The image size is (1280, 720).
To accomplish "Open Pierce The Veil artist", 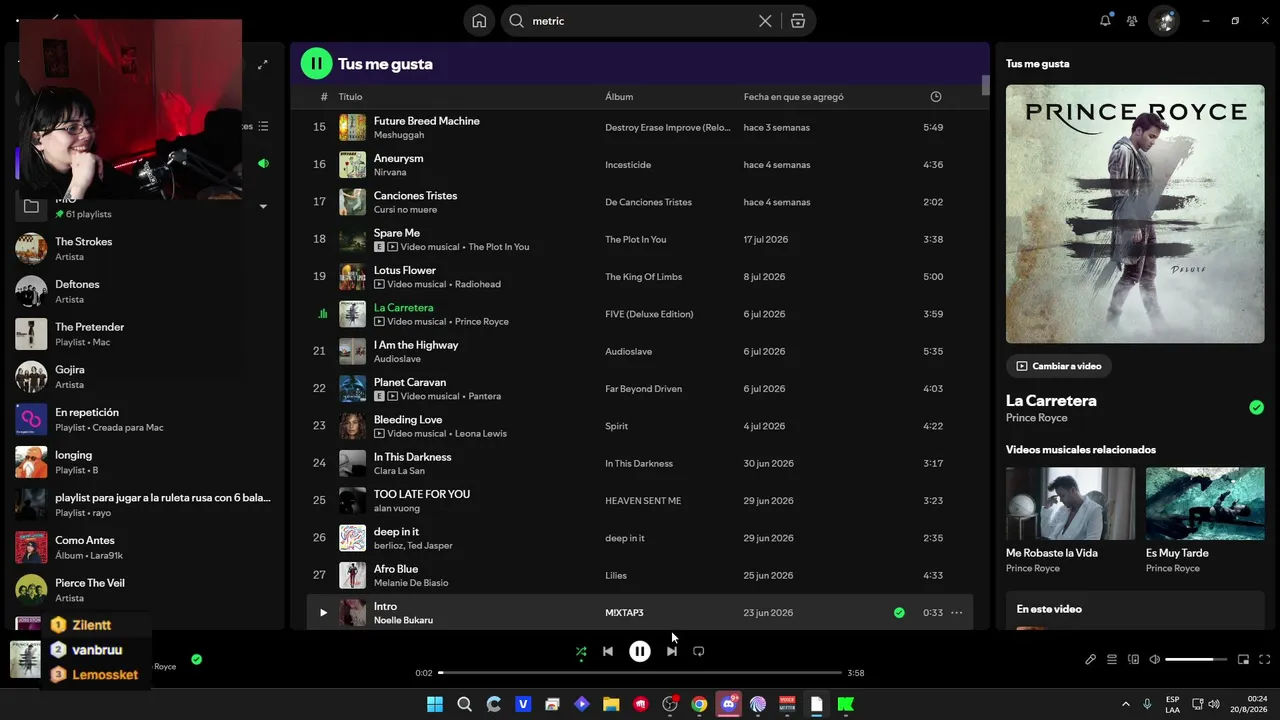I will (x=145, y=590).
